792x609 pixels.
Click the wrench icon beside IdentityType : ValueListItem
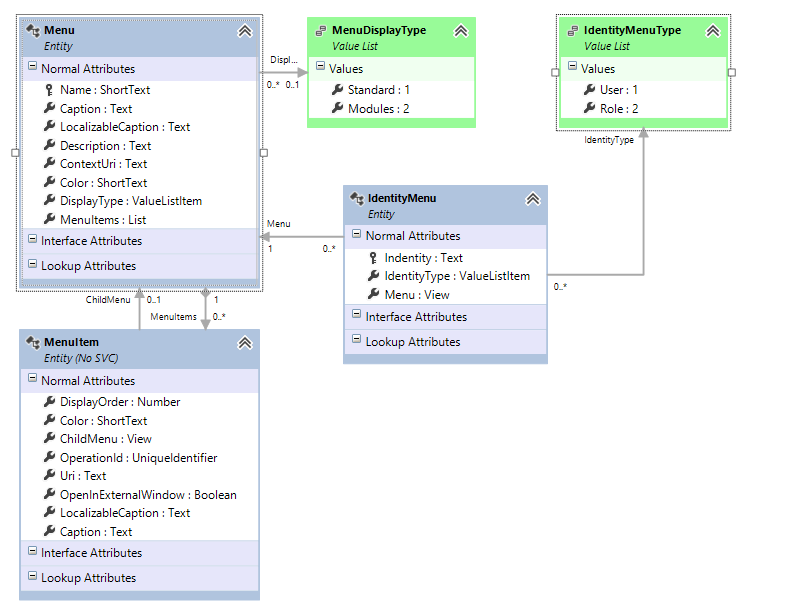pos(374,275)
